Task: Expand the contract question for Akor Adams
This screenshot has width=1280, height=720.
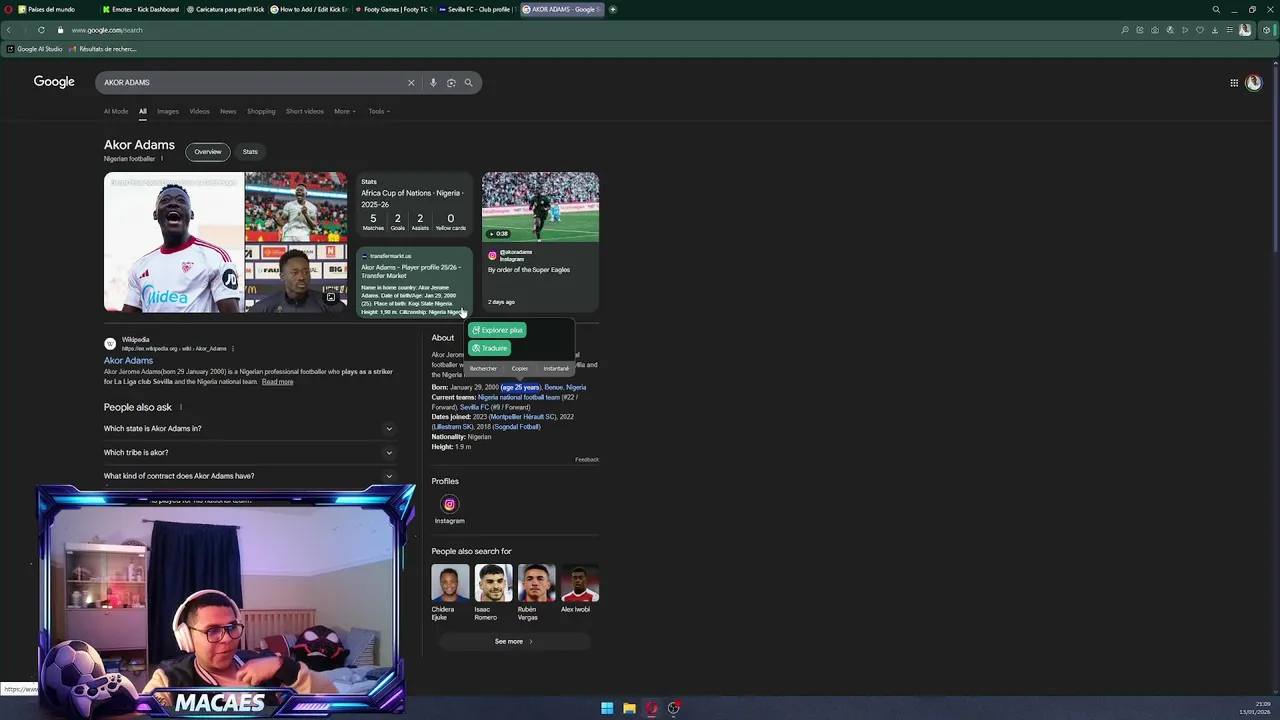Action: click(x=250, y=476)
